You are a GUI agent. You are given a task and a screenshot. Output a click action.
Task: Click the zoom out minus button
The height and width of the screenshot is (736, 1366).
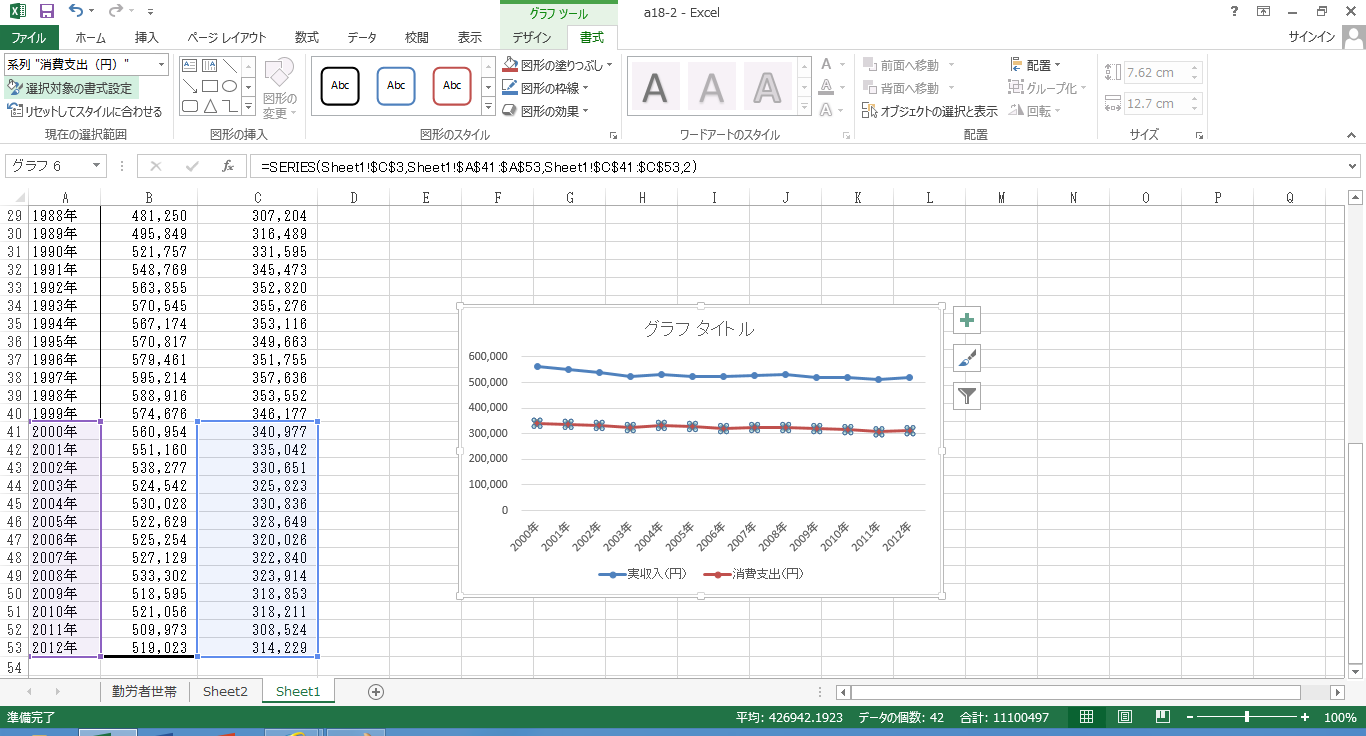click(x=1189, y=717)
